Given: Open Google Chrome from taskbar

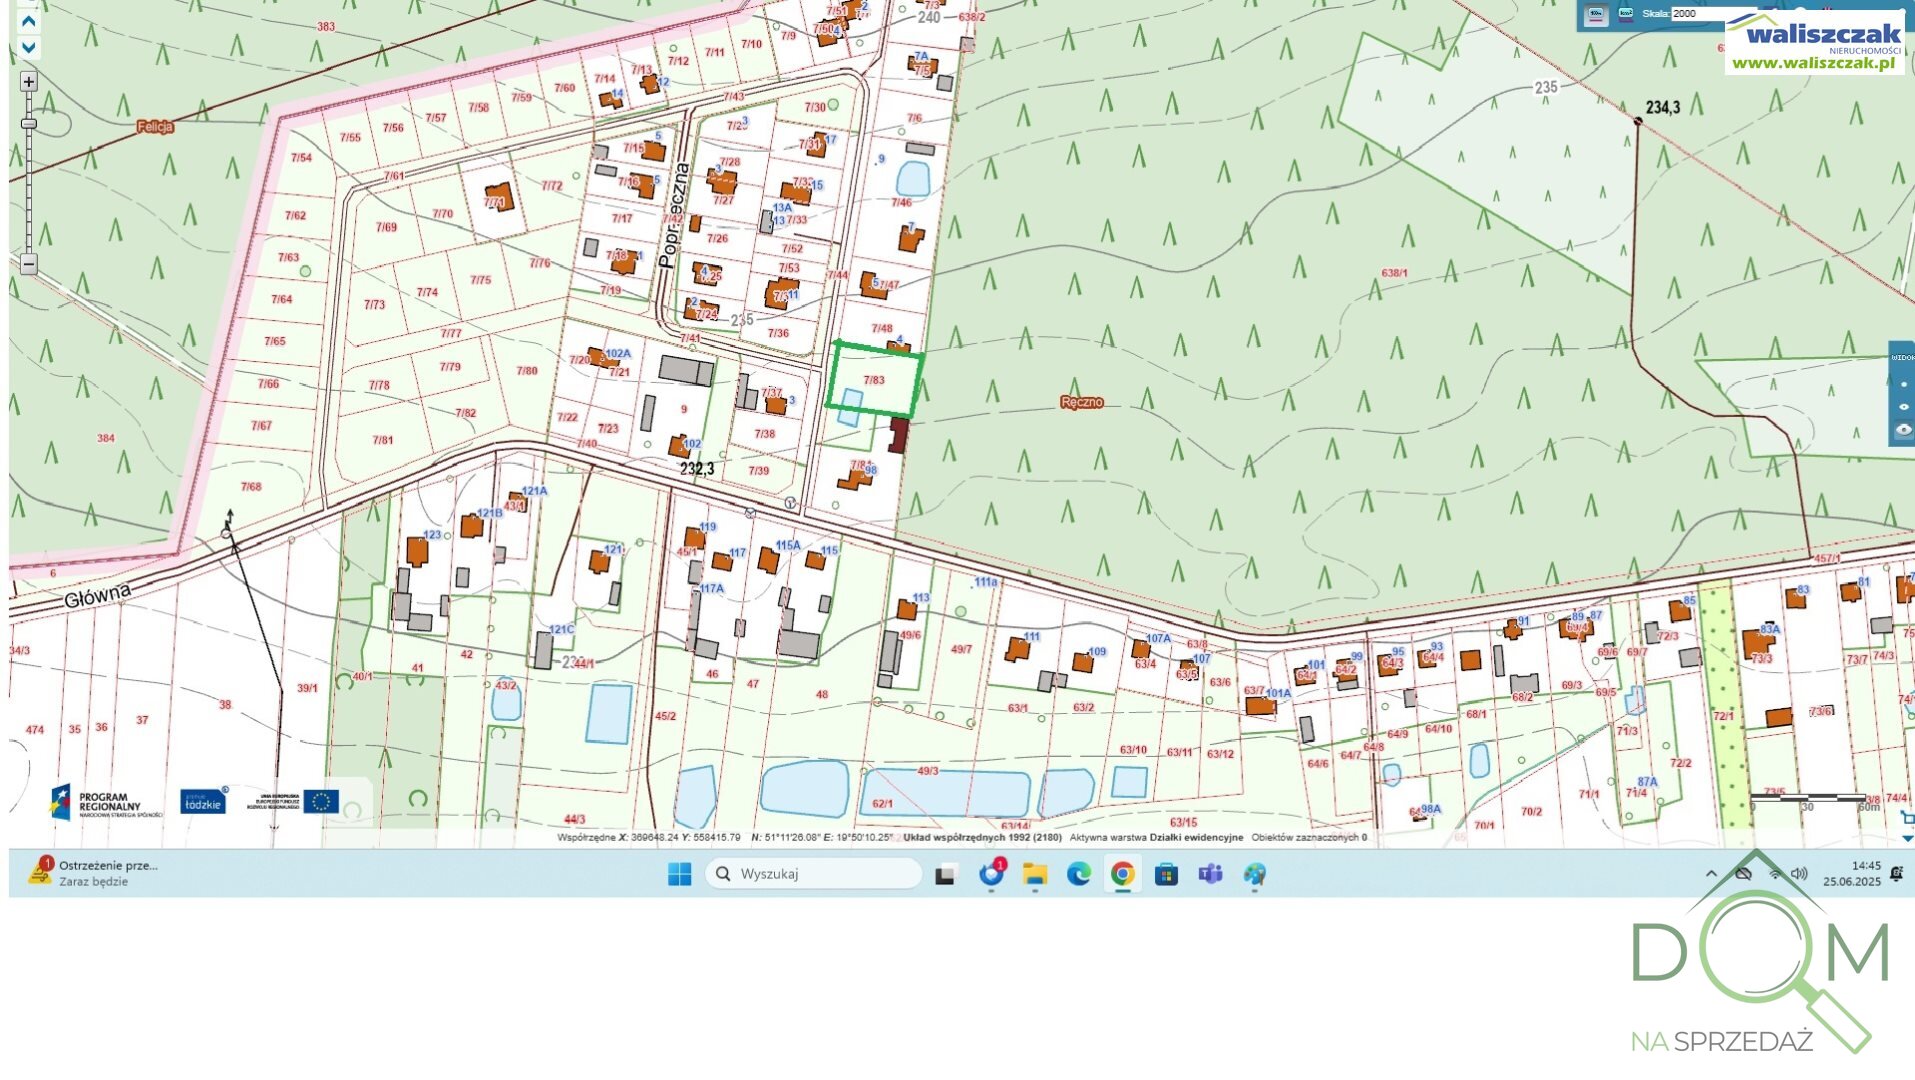Looking at the screenshot, I should click(1122, 874).
